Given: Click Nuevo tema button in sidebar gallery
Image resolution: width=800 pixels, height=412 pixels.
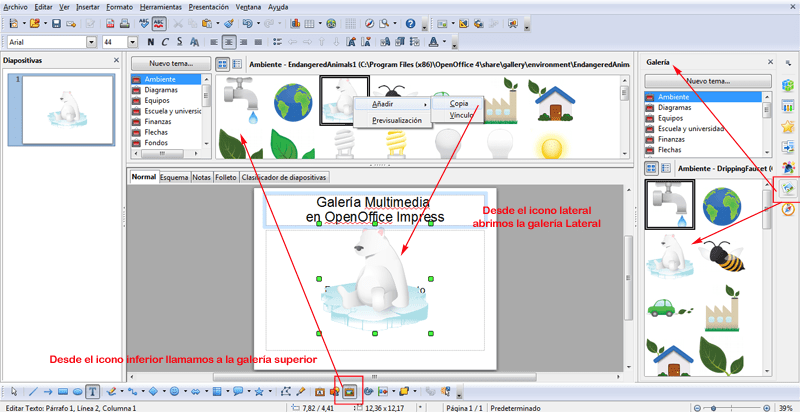Looking at the screenshot, I should (x=708, y=81).
